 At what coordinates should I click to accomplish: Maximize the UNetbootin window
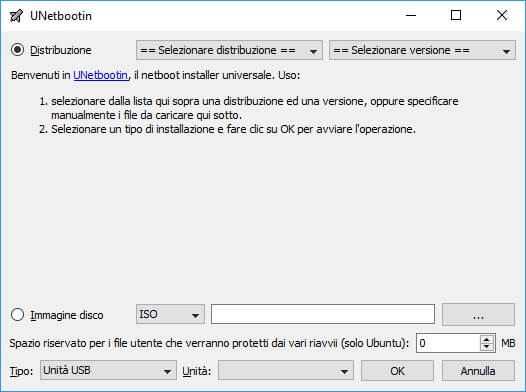(x=456, y=15)
